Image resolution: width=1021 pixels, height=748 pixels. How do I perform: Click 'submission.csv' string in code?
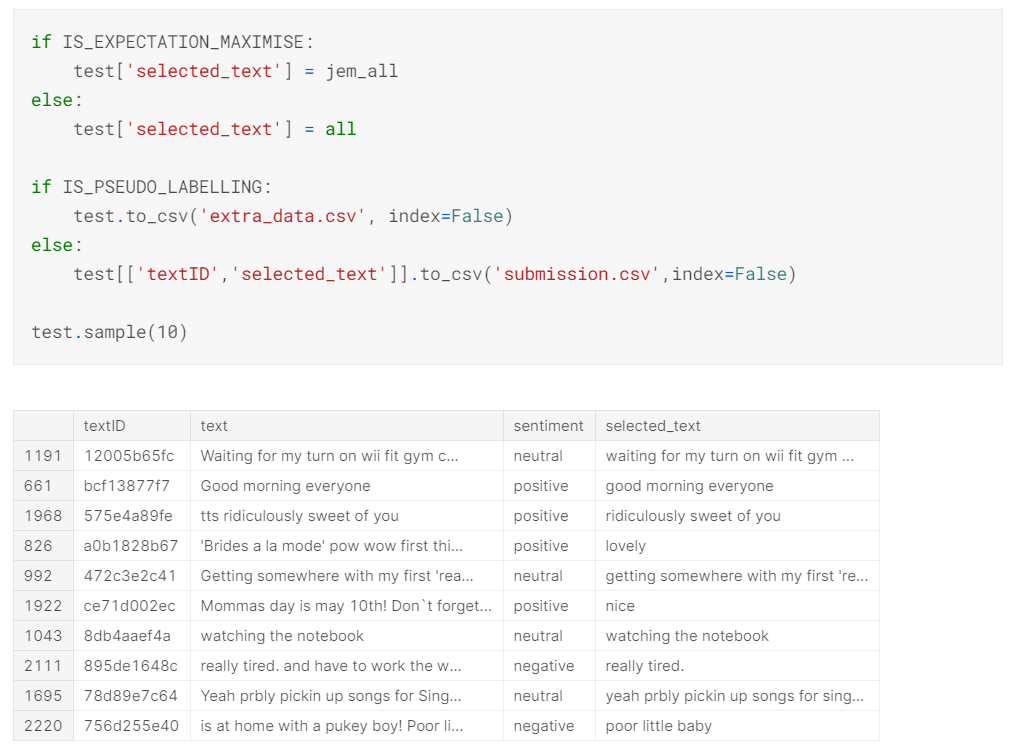click(577, 274)
